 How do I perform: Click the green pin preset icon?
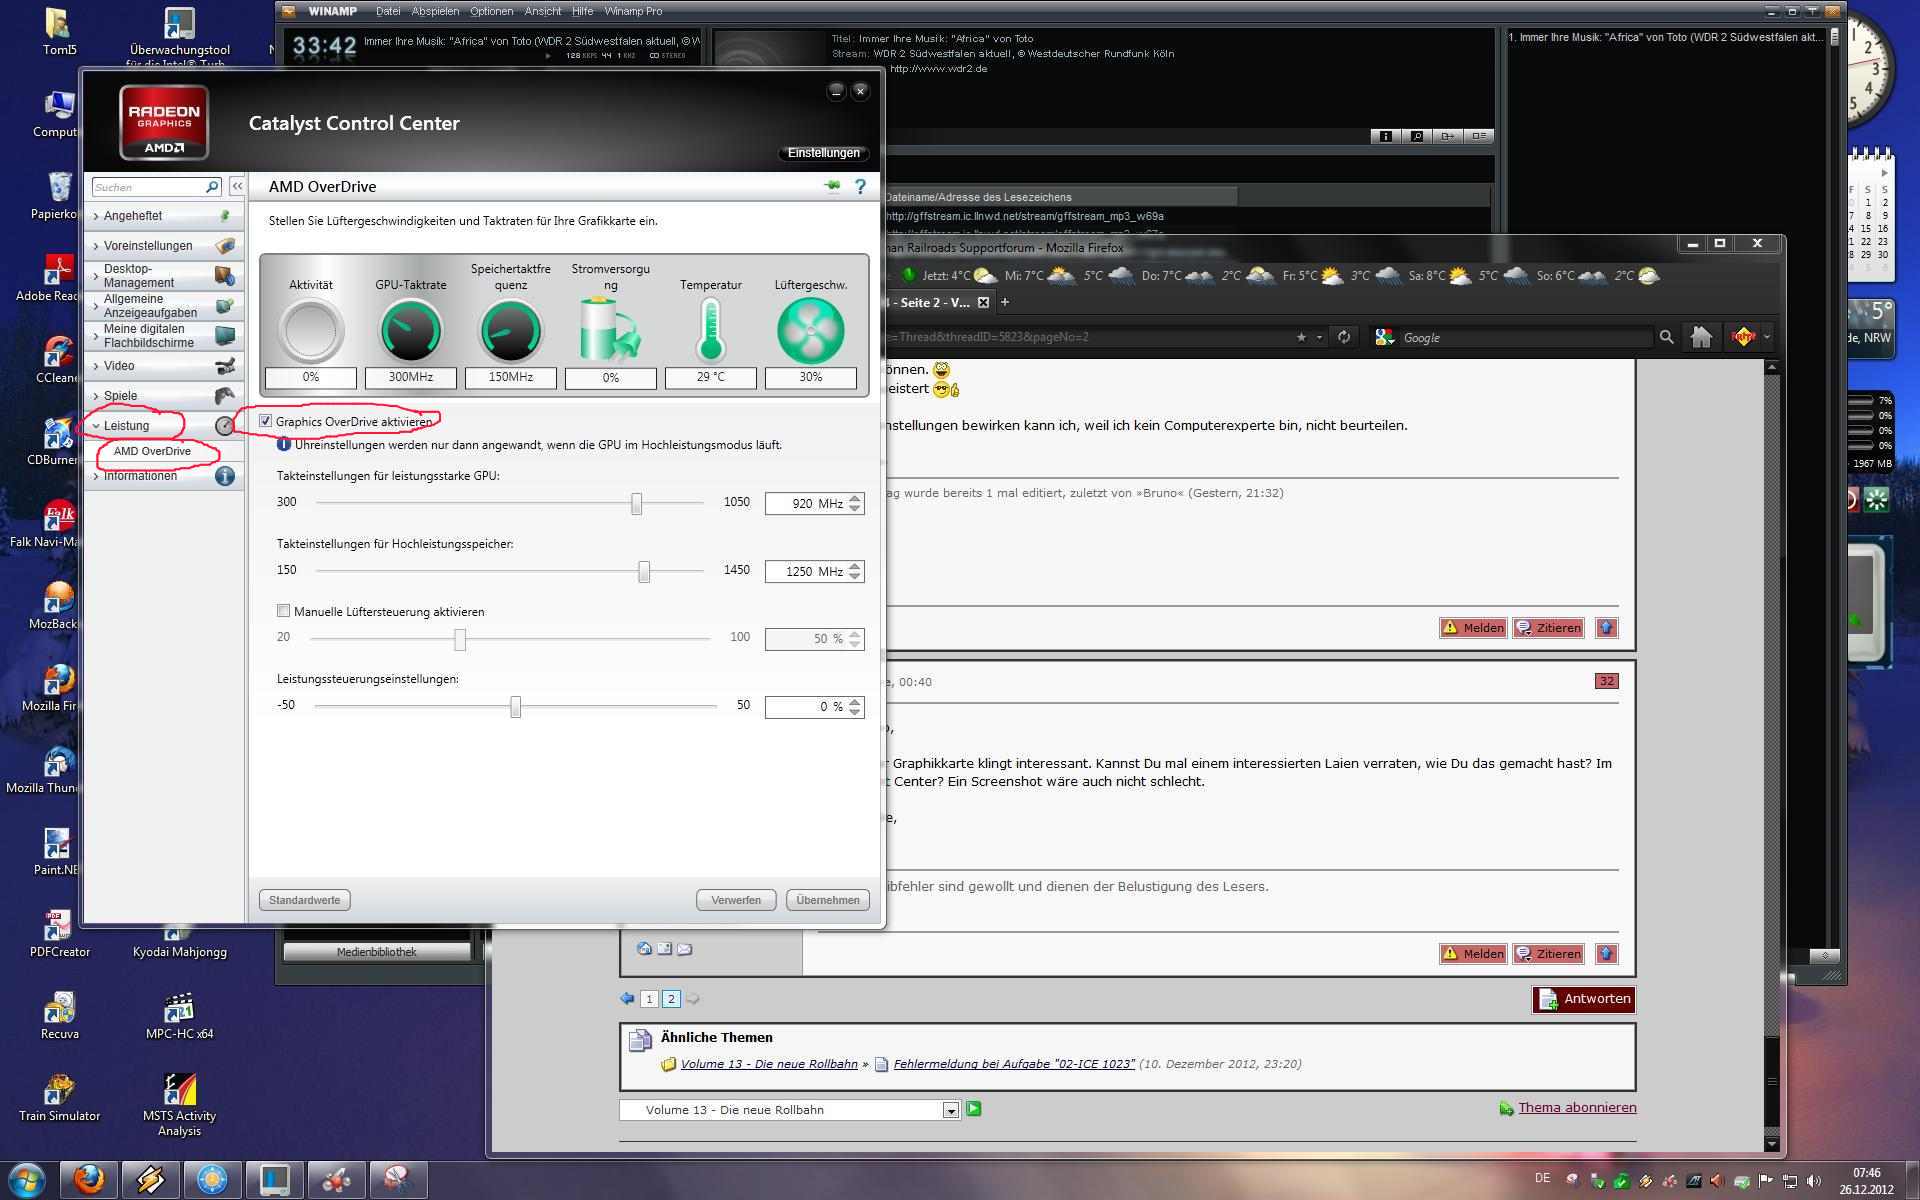coord(831,186)
